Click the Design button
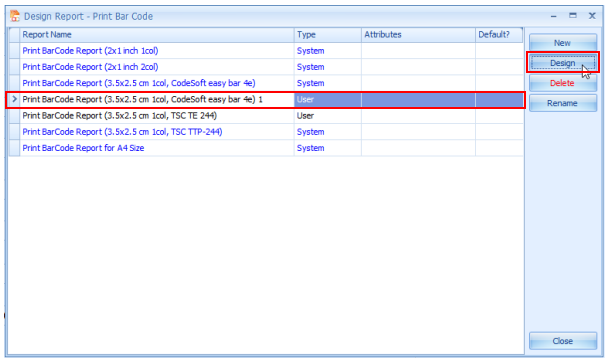Viewport: 610px width, 362px height. pos(563,63)
